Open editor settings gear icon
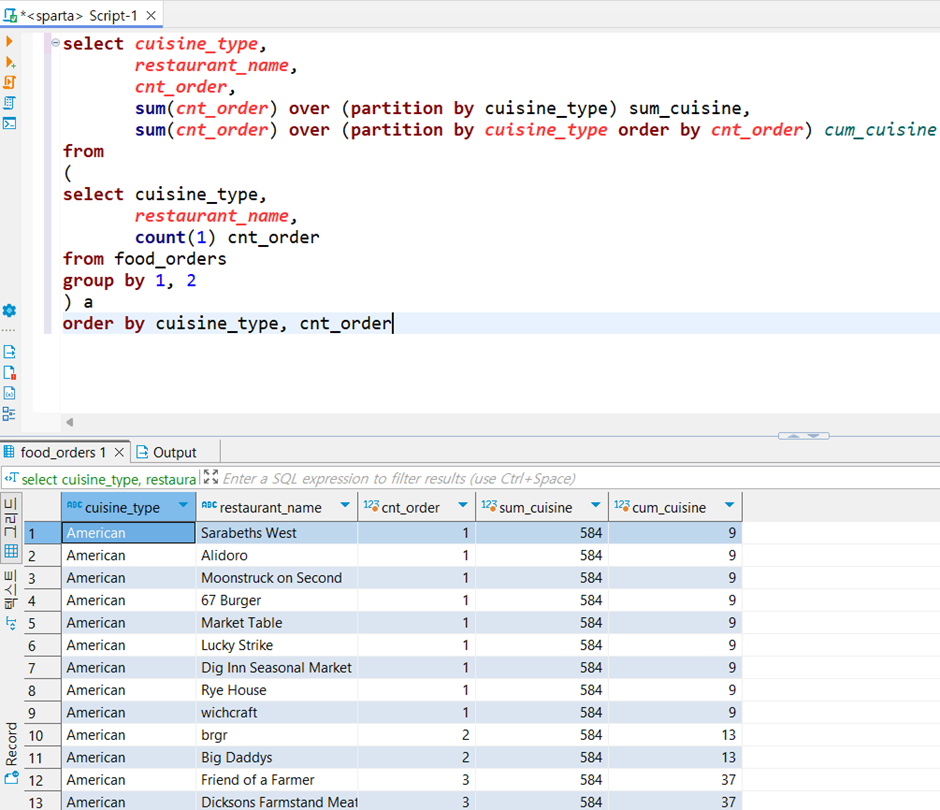Screen dimensions: 940x810 point(9,311)
